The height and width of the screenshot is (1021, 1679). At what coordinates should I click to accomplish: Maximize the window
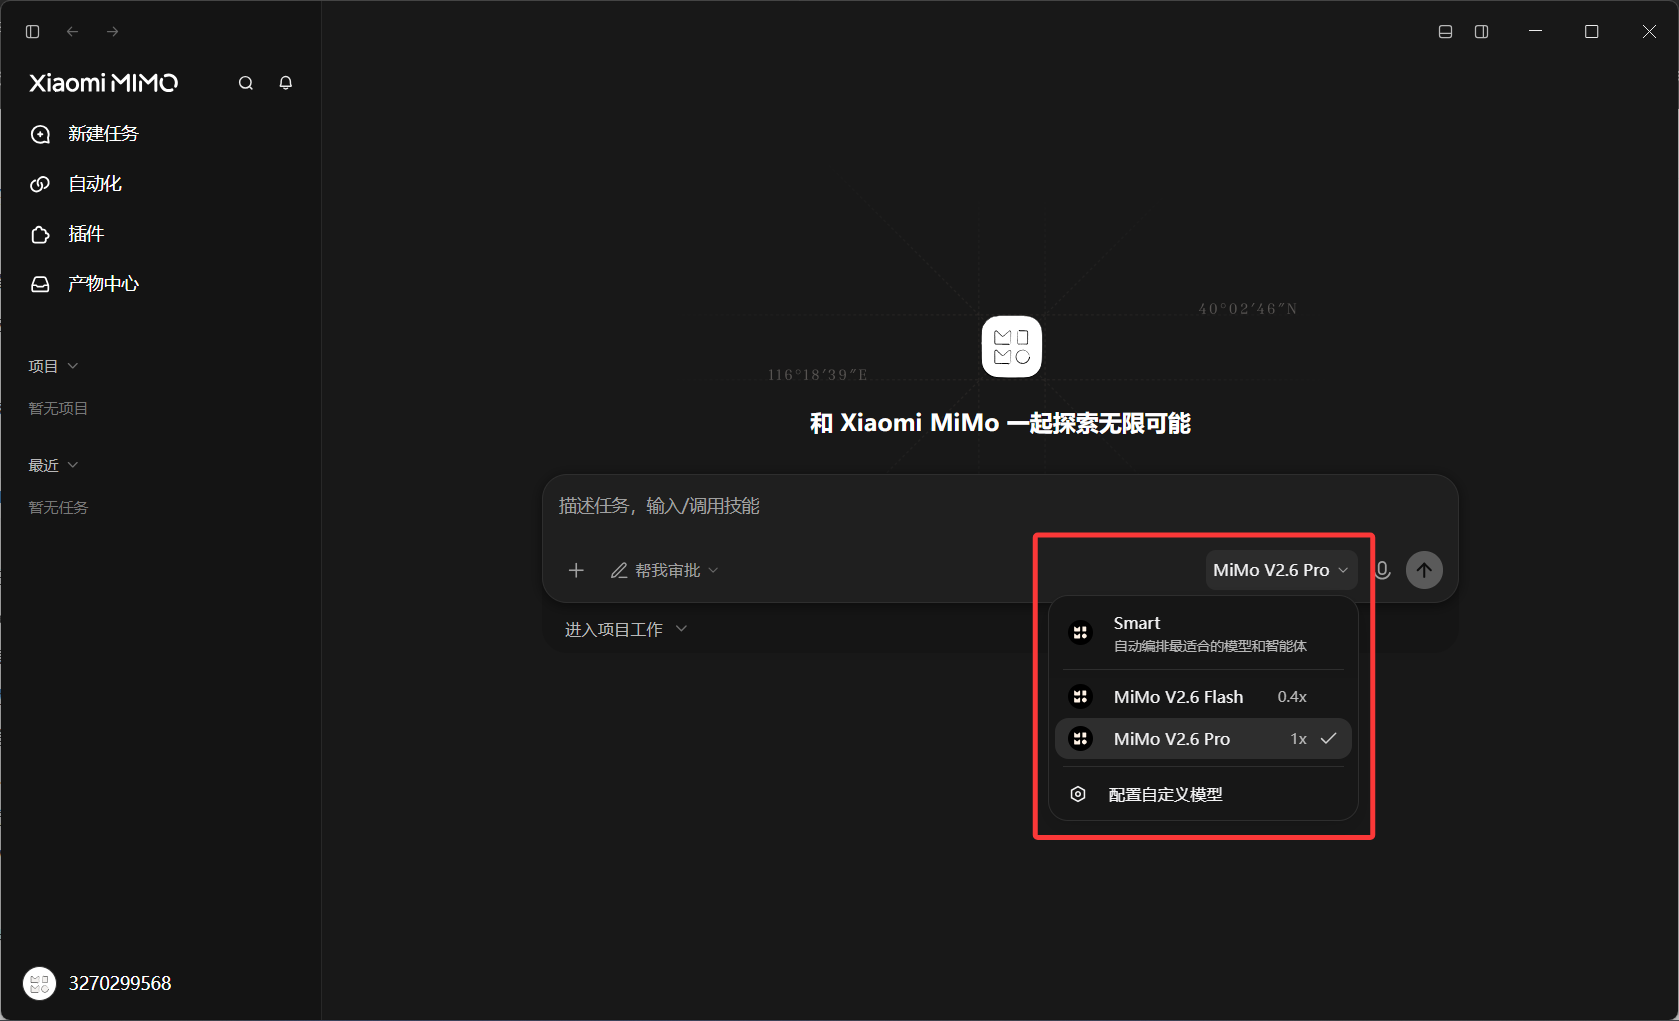pos(1592,32)
